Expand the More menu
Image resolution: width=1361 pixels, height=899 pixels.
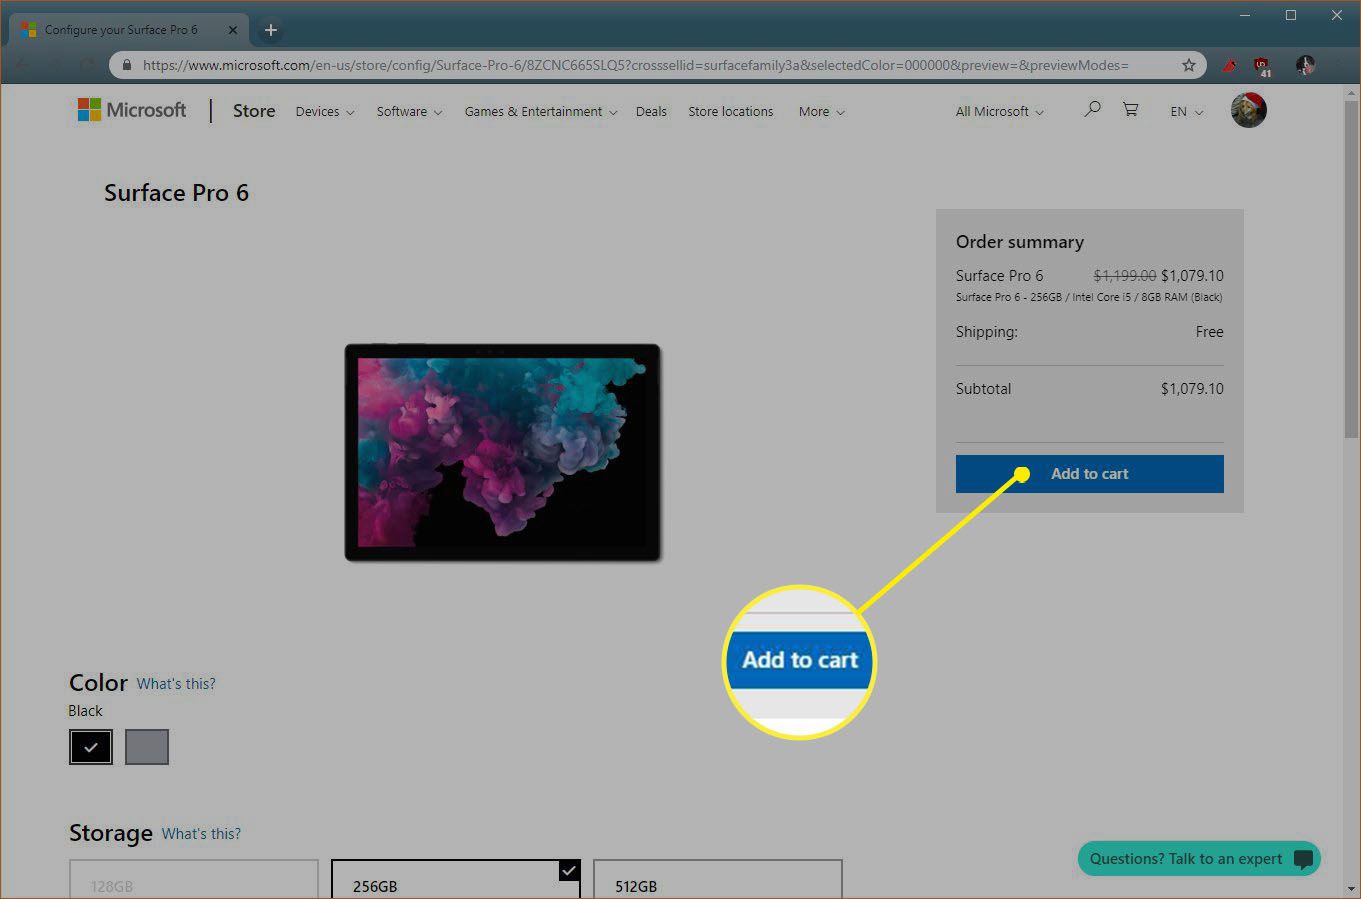(x=821, y=112)
